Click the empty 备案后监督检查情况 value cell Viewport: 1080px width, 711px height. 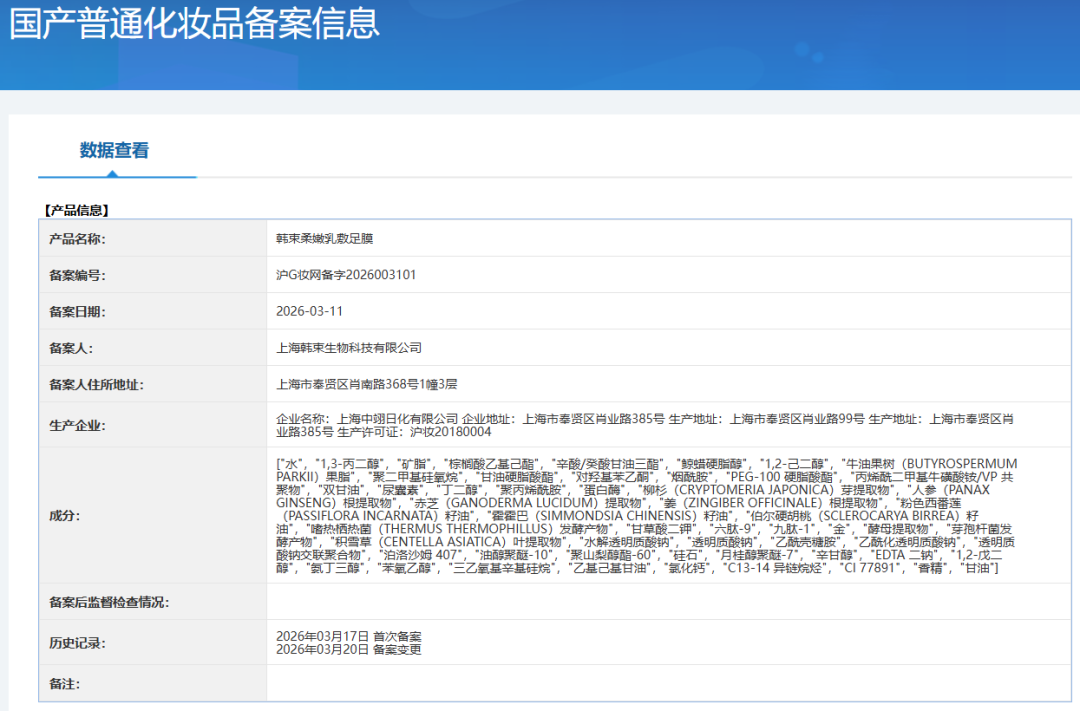(x=668, y=602)
